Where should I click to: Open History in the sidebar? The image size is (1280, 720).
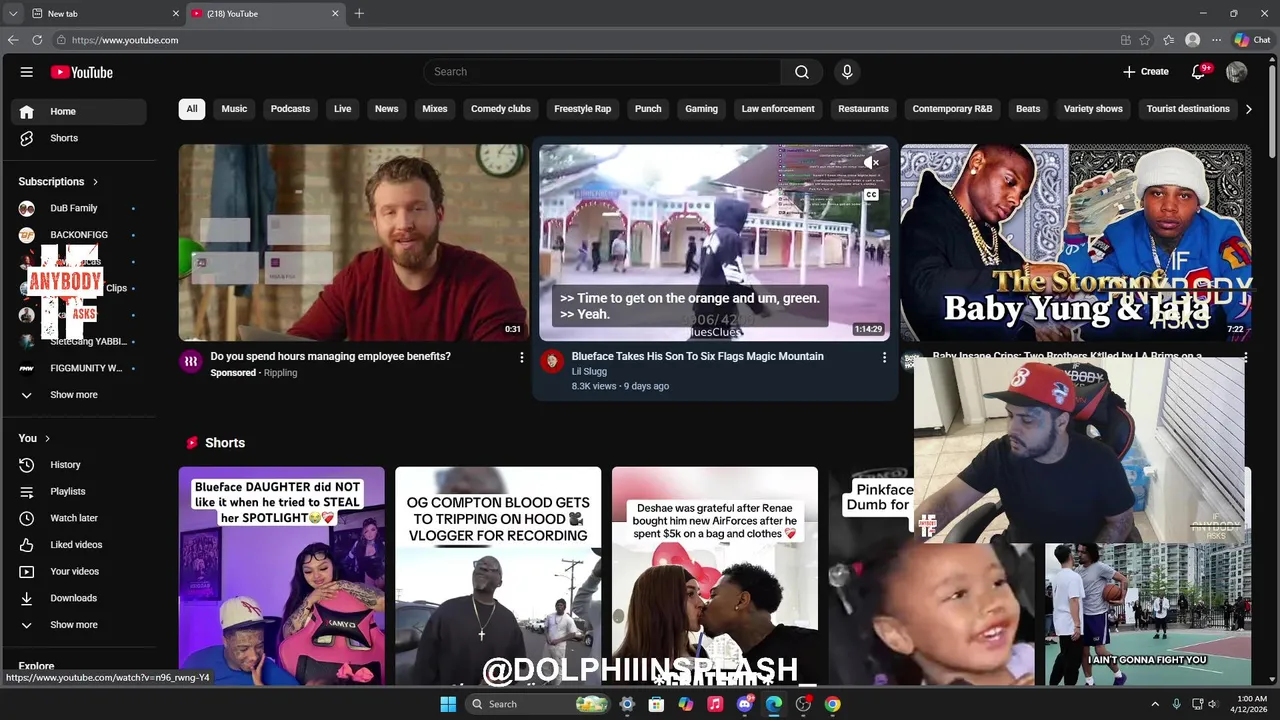click(x=79, y=465)
